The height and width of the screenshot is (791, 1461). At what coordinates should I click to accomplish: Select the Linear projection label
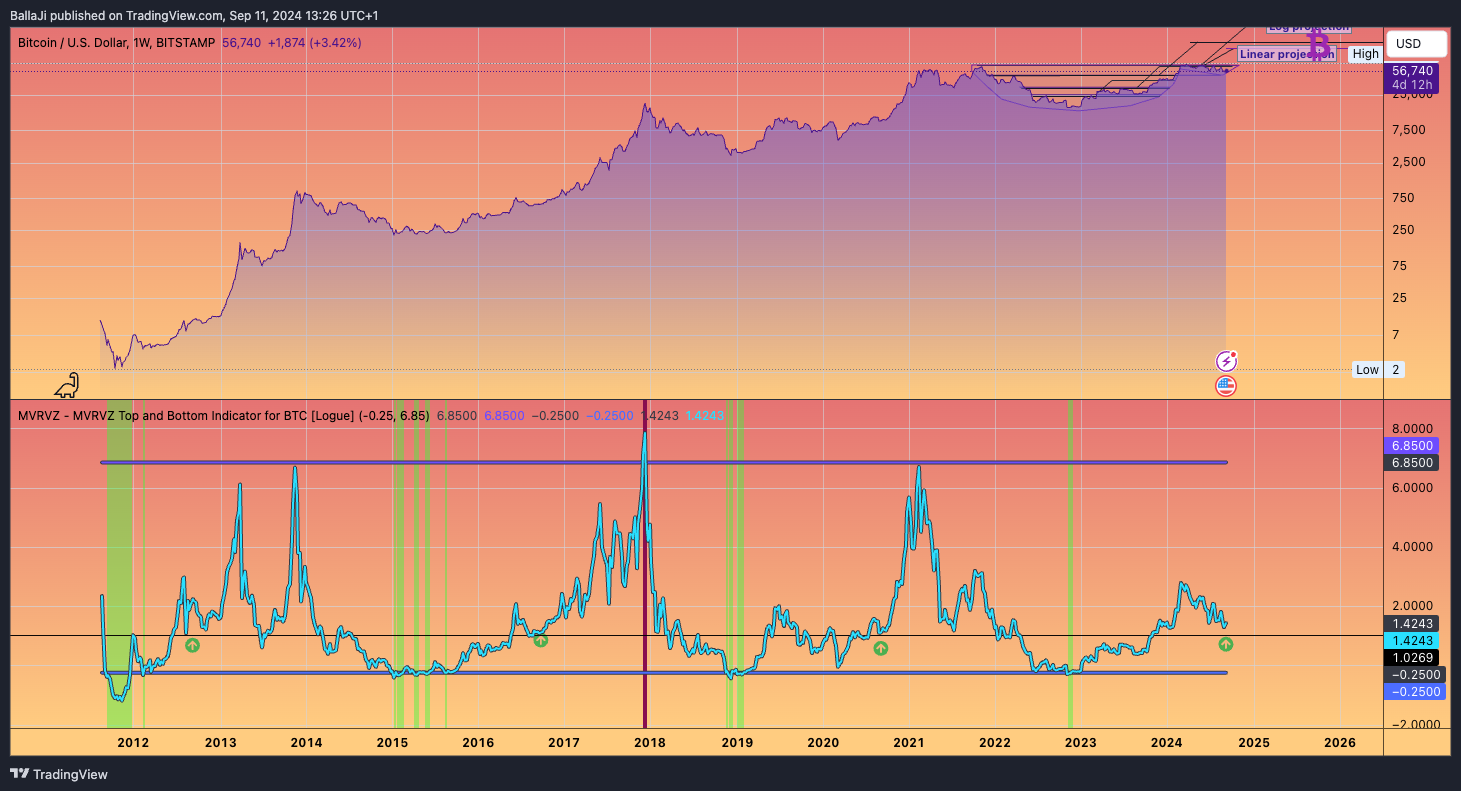click(x=1287, y=54)
